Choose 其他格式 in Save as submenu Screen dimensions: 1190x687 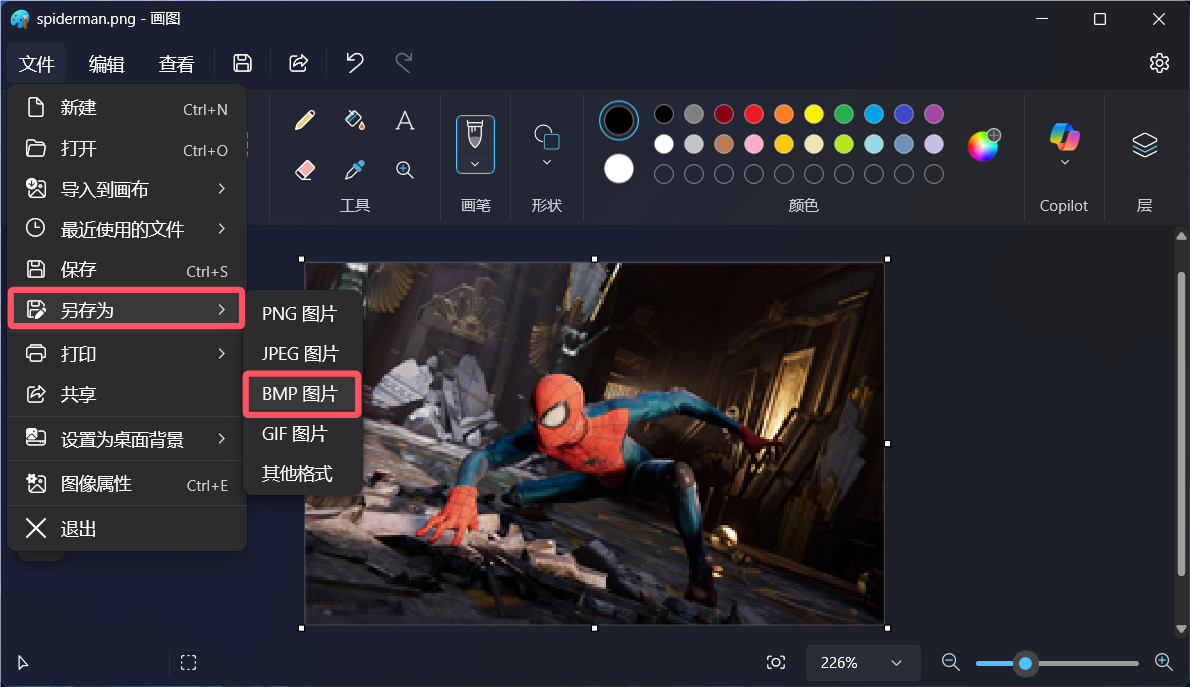[x=301, y=474]
